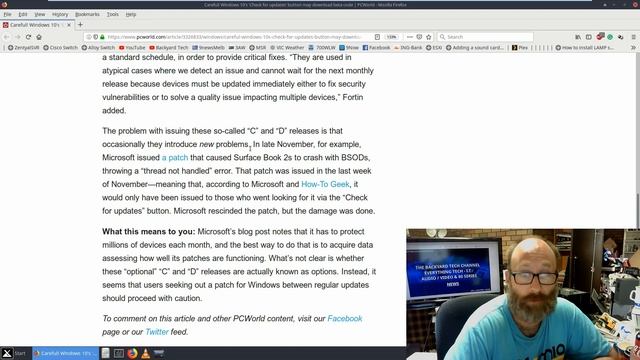Go forward one page
Viewport: 640px width, 360px height.
pos(18,37)
